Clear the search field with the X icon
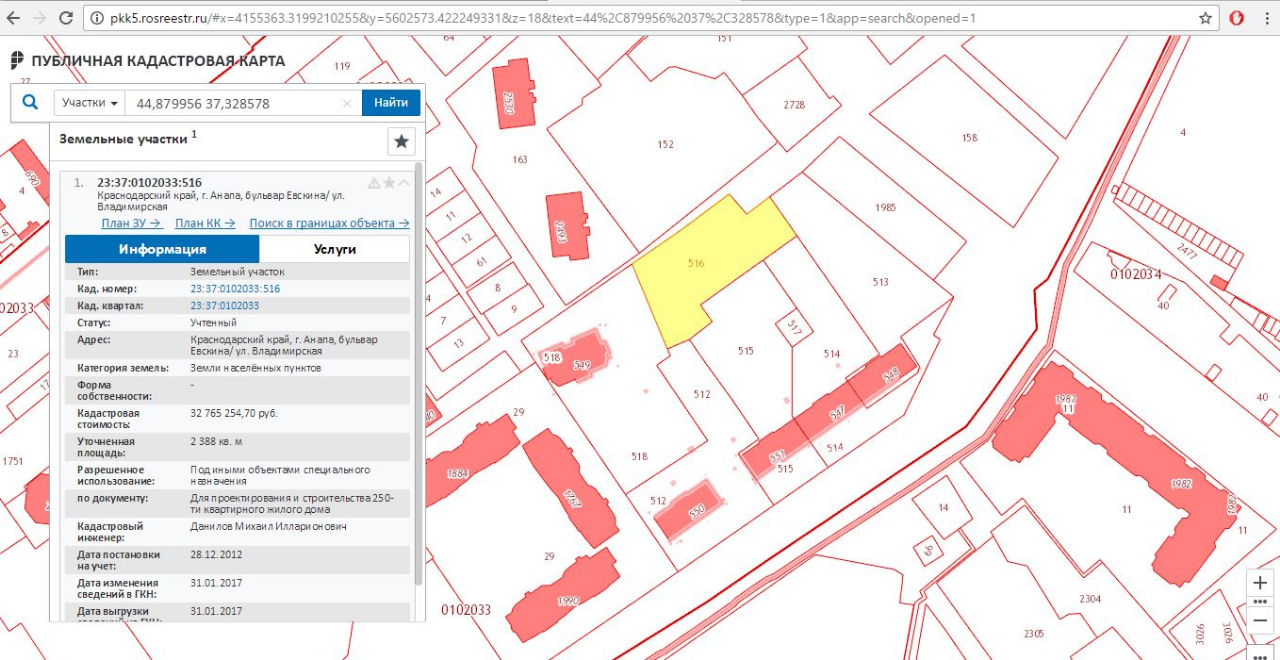 point(347,103)
